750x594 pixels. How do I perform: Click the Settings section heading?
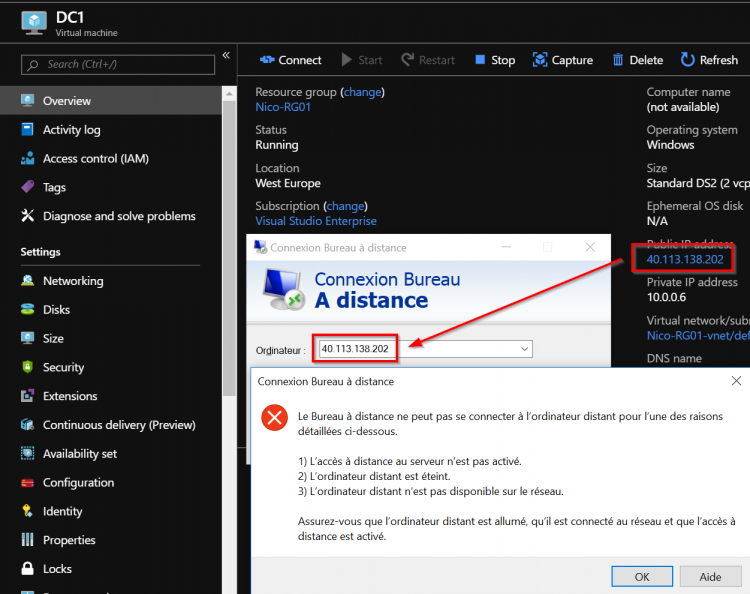pyautogui.click(x=40, y=252)
